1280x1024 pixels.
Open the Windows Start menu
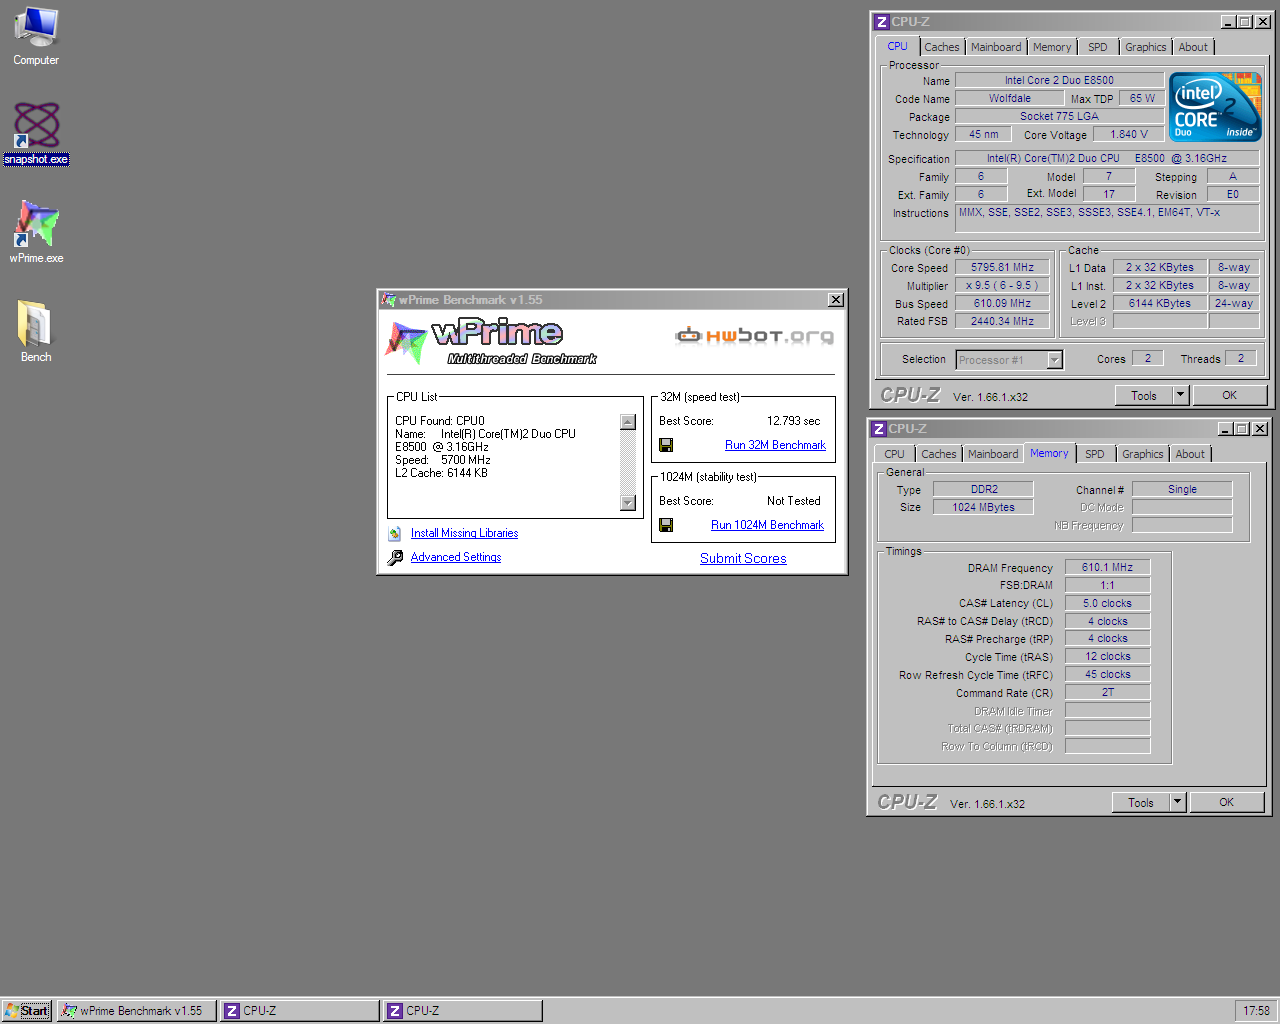click(x=27, y=1011)
